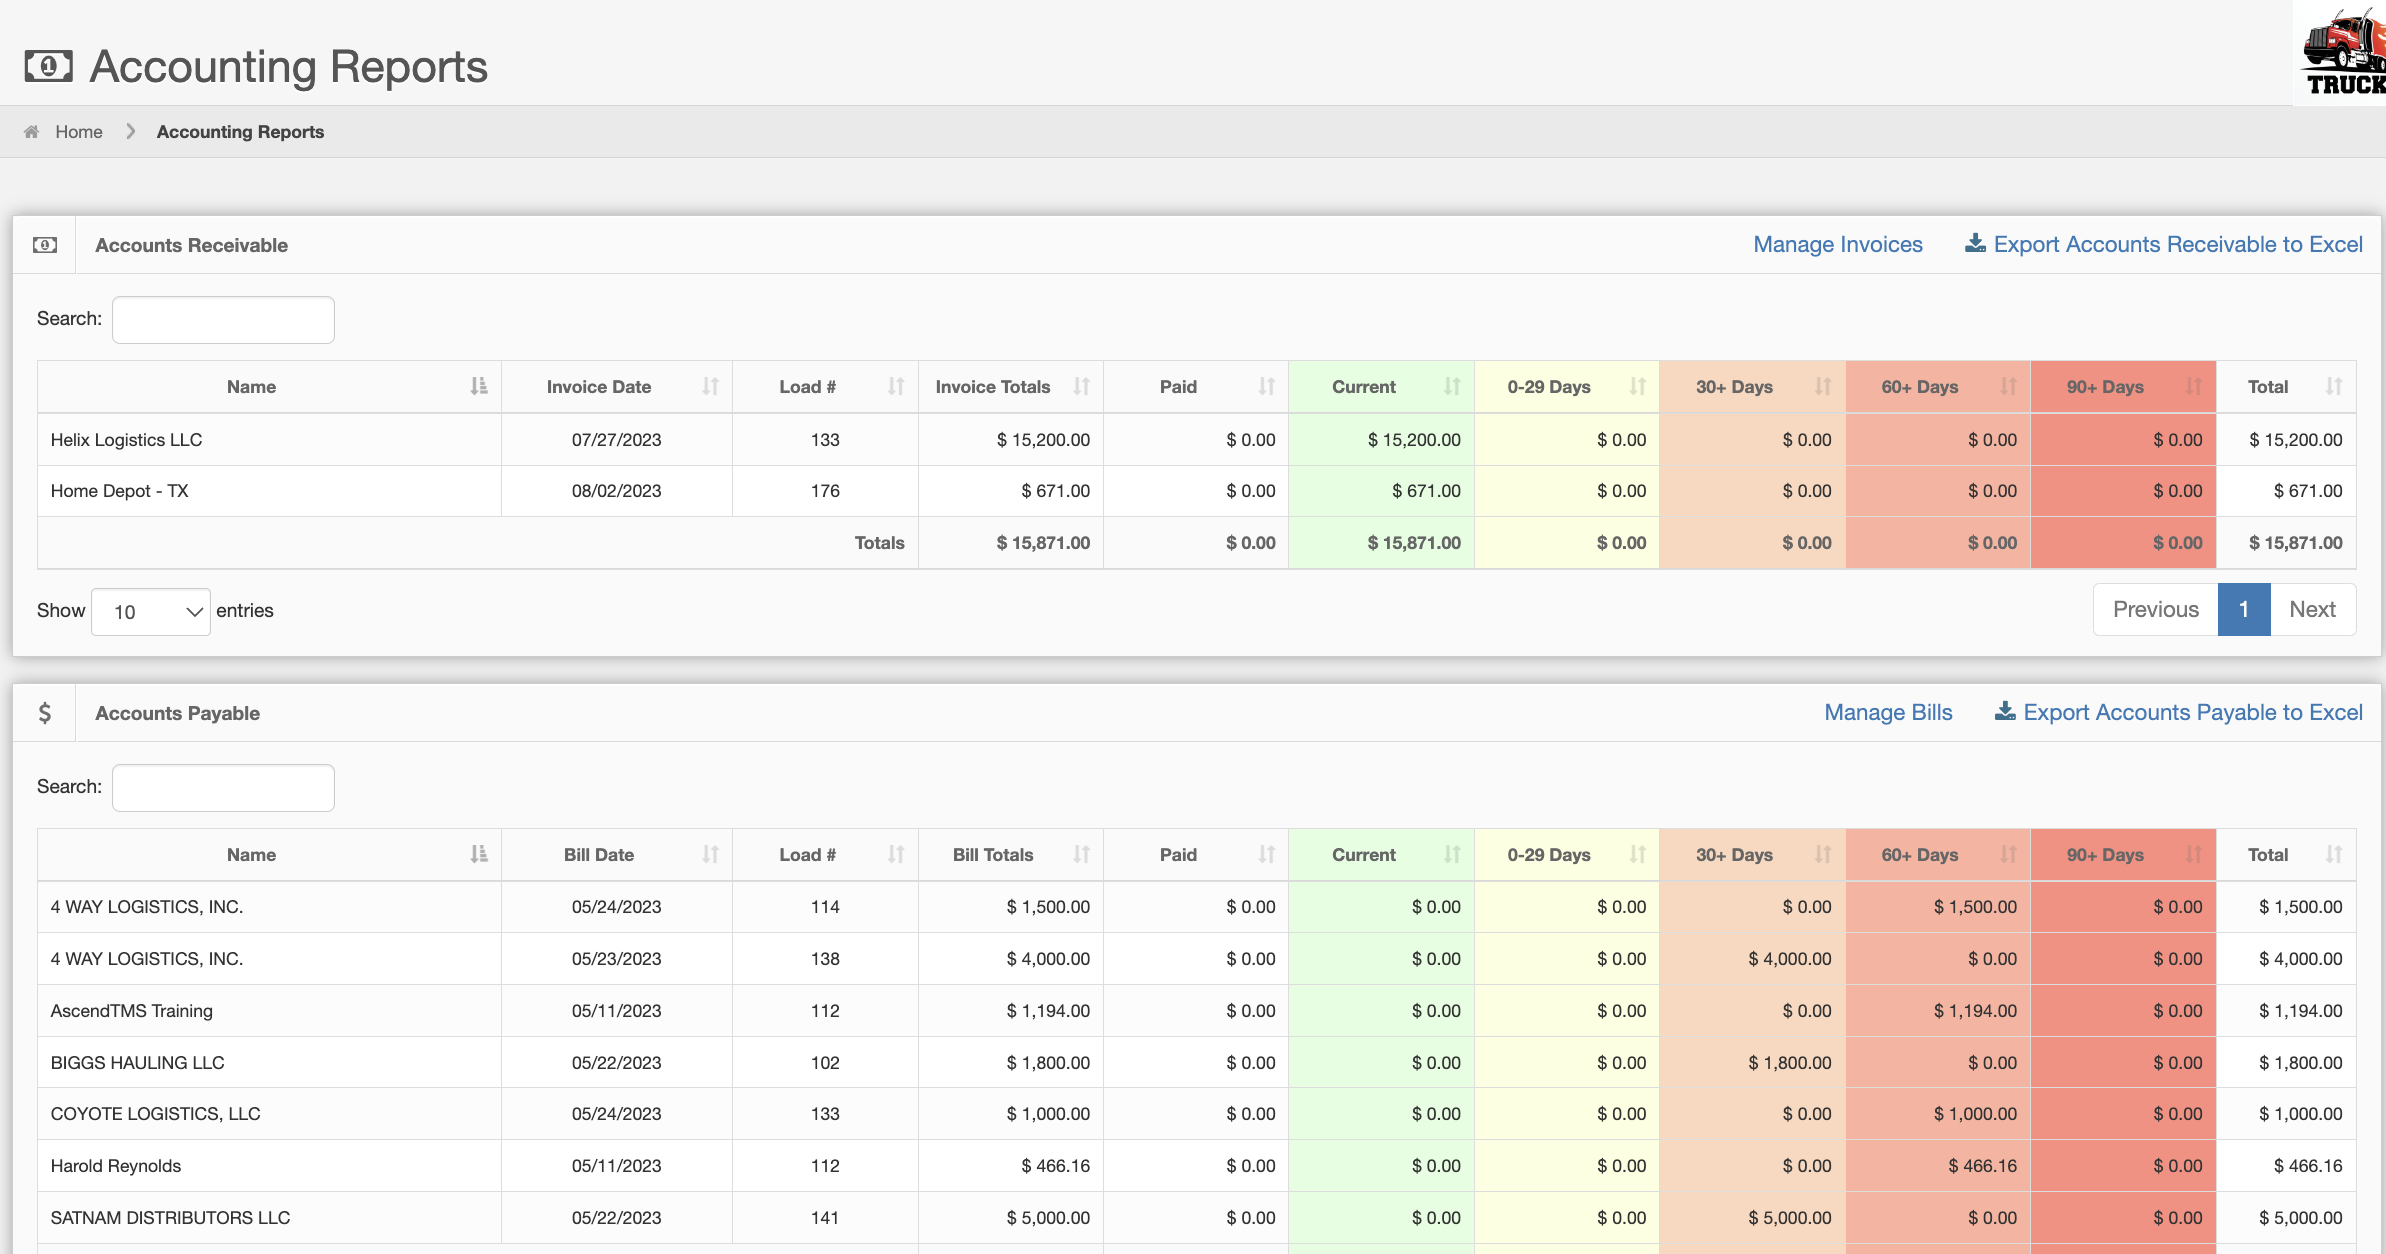
Task: Open Manage Bills link
Action: coord(1887,713)
